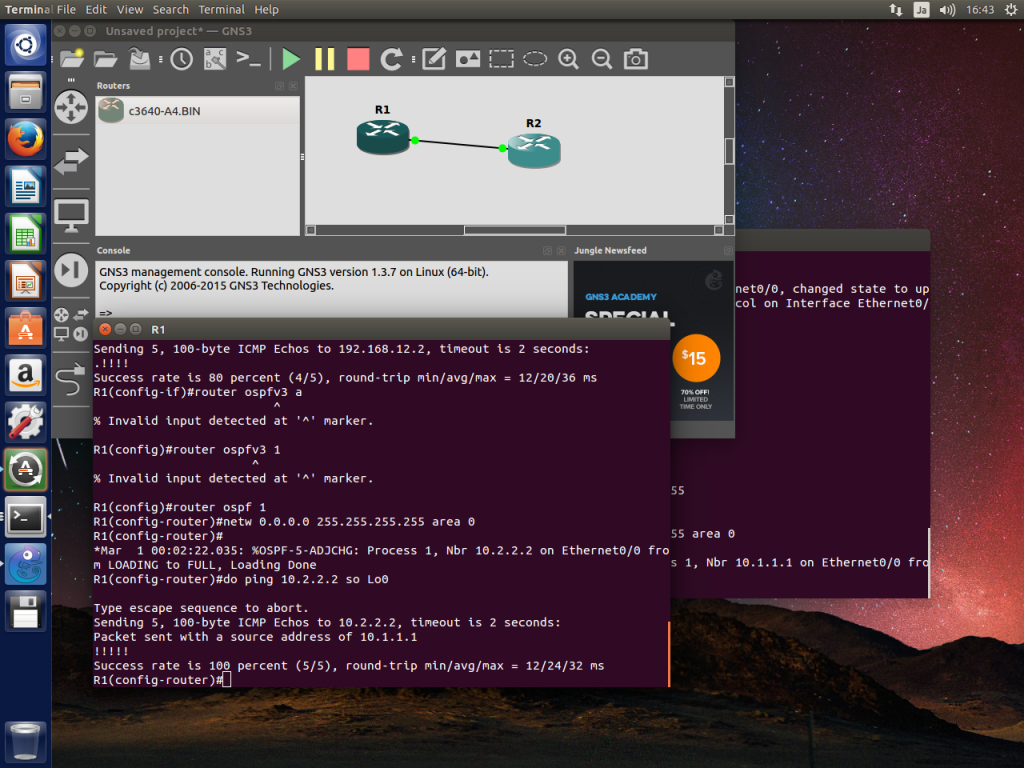Screen dimensions: 1024x768
Task: Click the Add a link cable icon
Action: [x=71, y=380]
